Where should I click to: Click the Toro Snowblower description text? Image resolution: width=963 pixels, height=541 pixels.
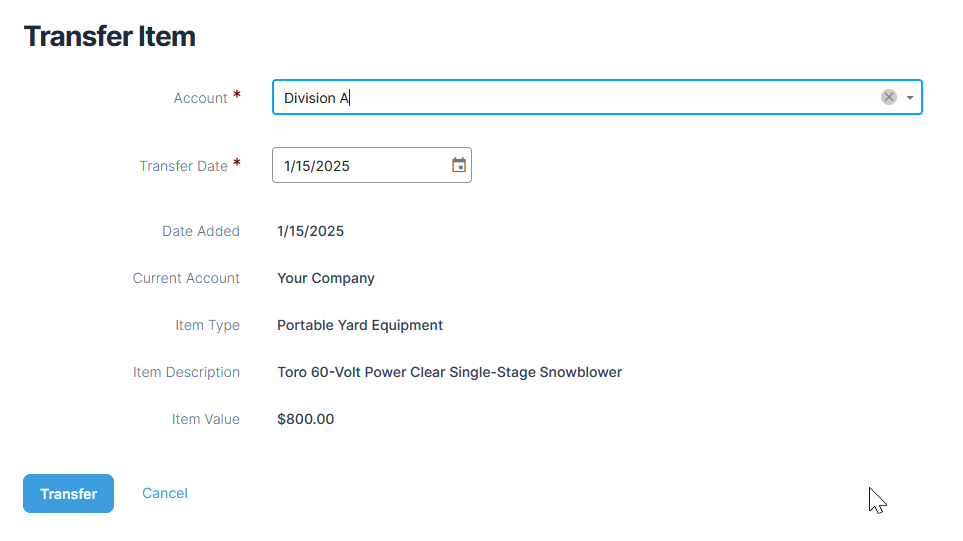[x=450, y=372]
